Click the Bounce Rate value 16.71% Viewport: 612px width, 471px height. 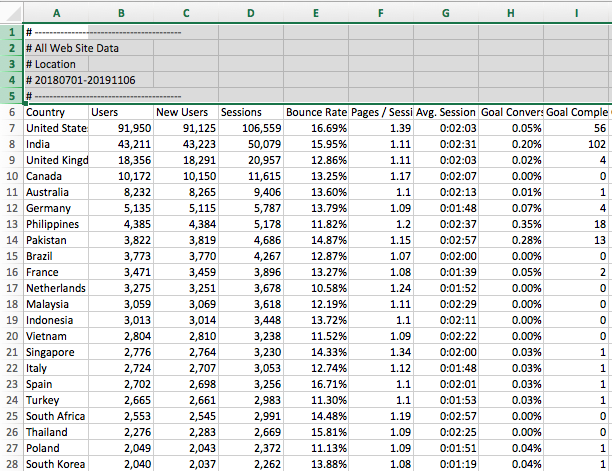point(316,384)
